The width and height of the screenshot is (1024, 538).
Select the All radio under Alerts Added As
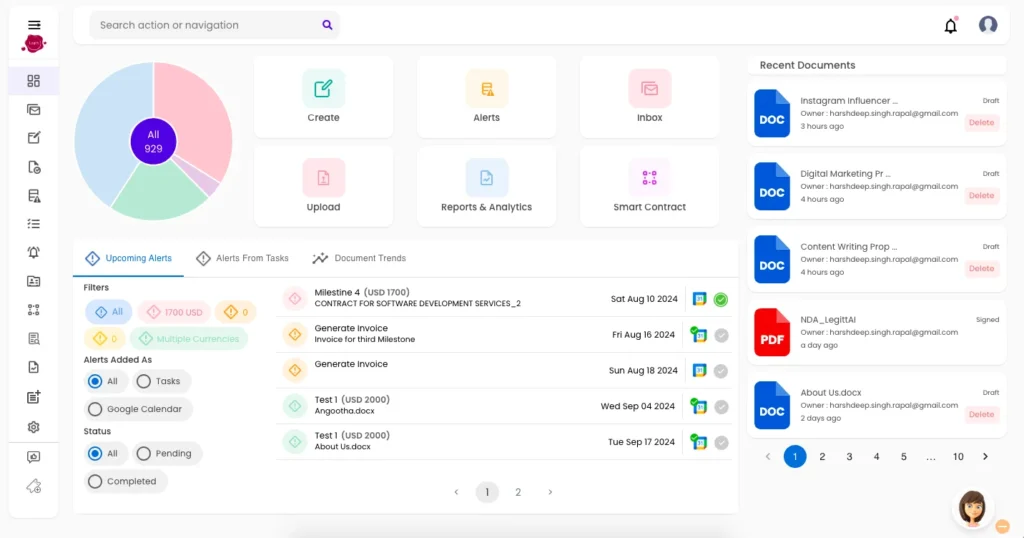click(x=95, y=381)
